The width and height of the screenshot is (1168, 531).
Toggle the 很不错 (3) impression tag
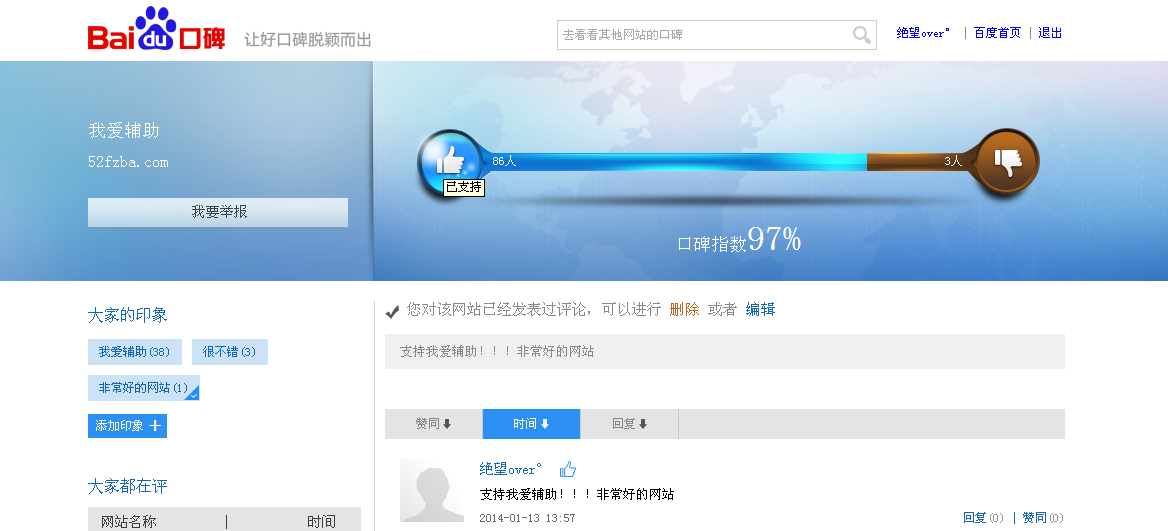point(229,352)
